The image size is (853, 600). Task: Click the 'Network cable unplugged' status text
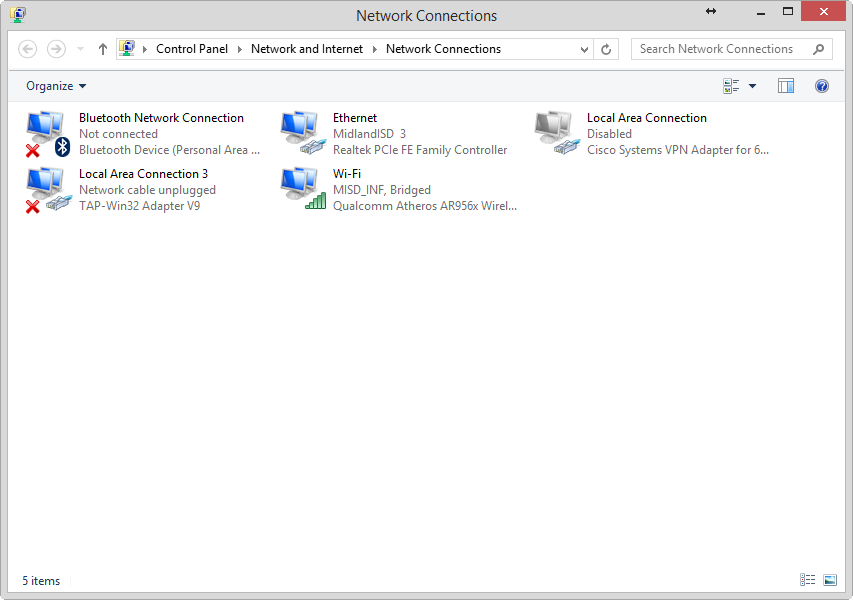coord(147,190)
